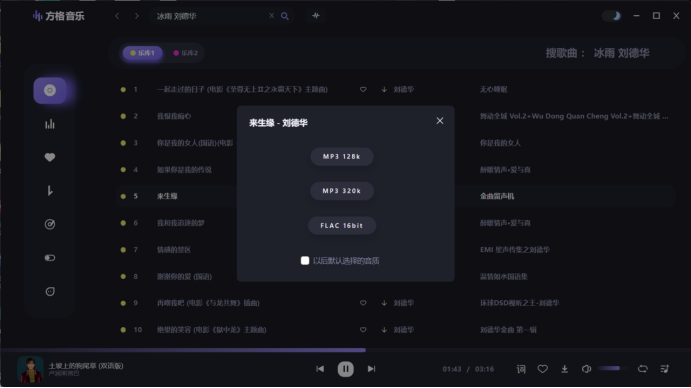Toggle the repeat loop mode icon
The width and height of the screenshot is (691, 388).
coord(643,369)
